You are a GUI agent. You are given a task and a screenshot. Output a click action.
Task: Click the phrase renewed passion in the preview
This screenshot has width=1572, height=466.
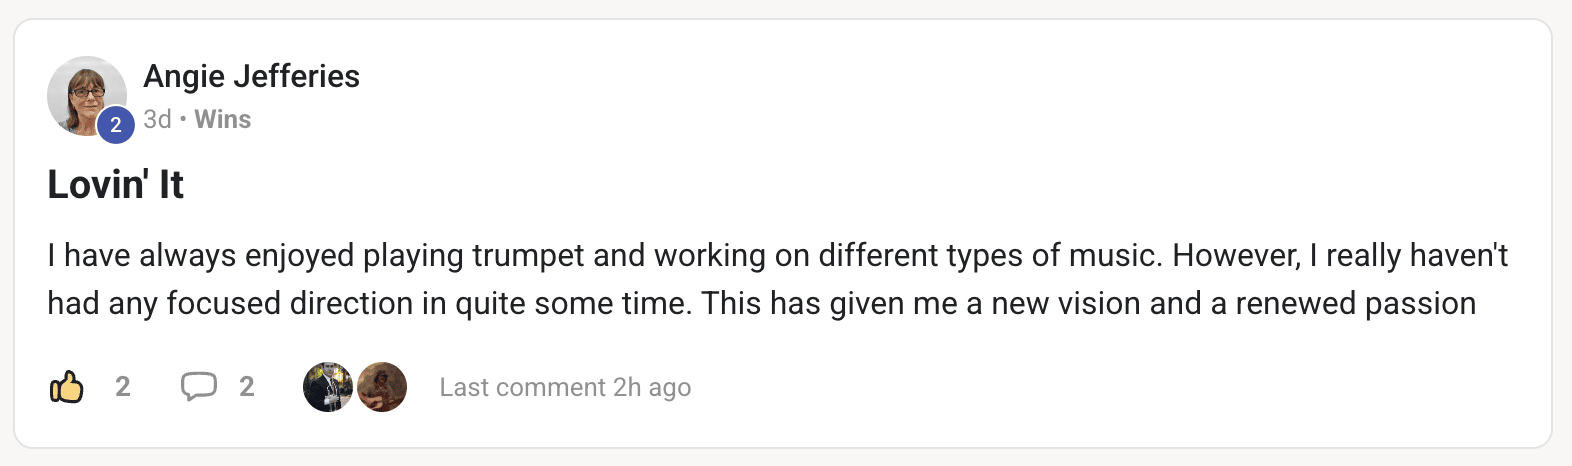coord(1355,303)
